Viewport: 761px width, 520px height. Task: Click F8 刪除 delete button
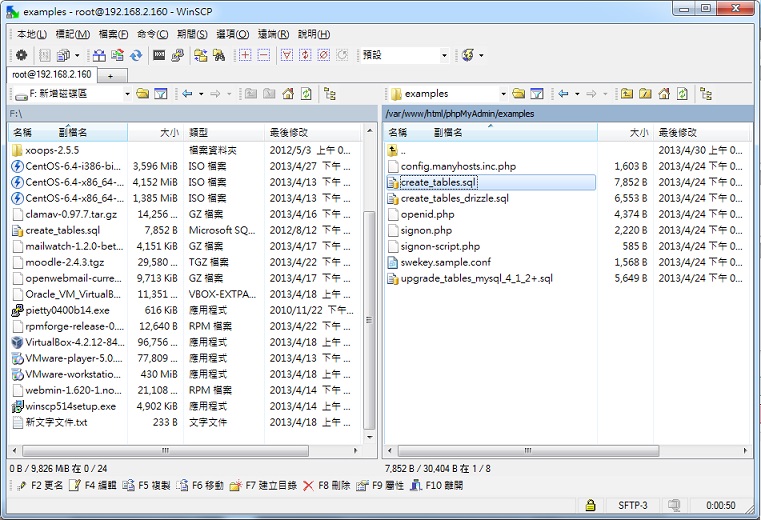327,485
